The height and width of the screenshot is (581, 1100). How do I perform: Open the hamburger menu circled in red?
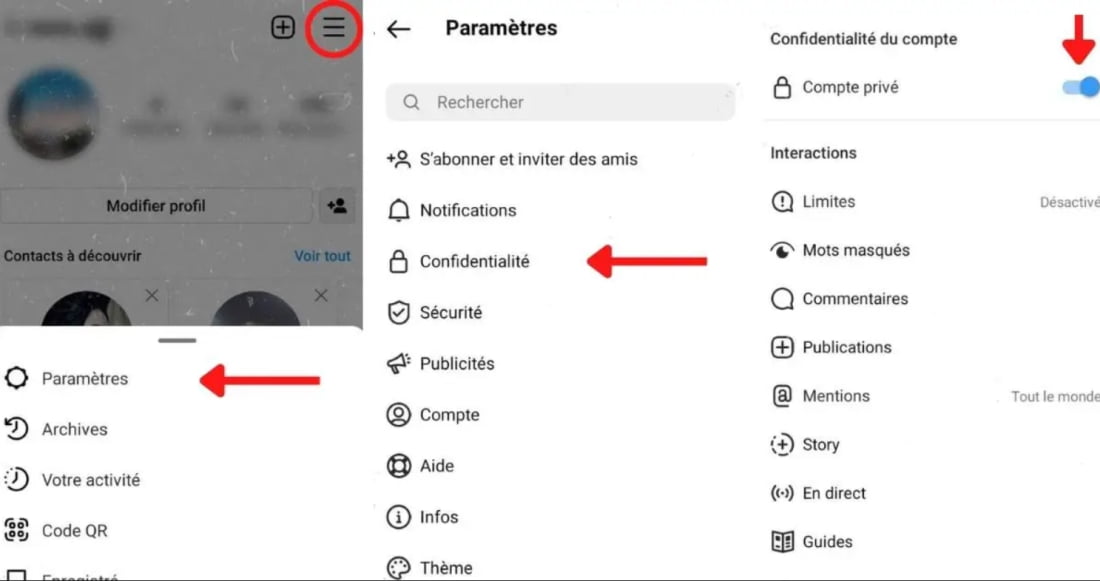334,27
